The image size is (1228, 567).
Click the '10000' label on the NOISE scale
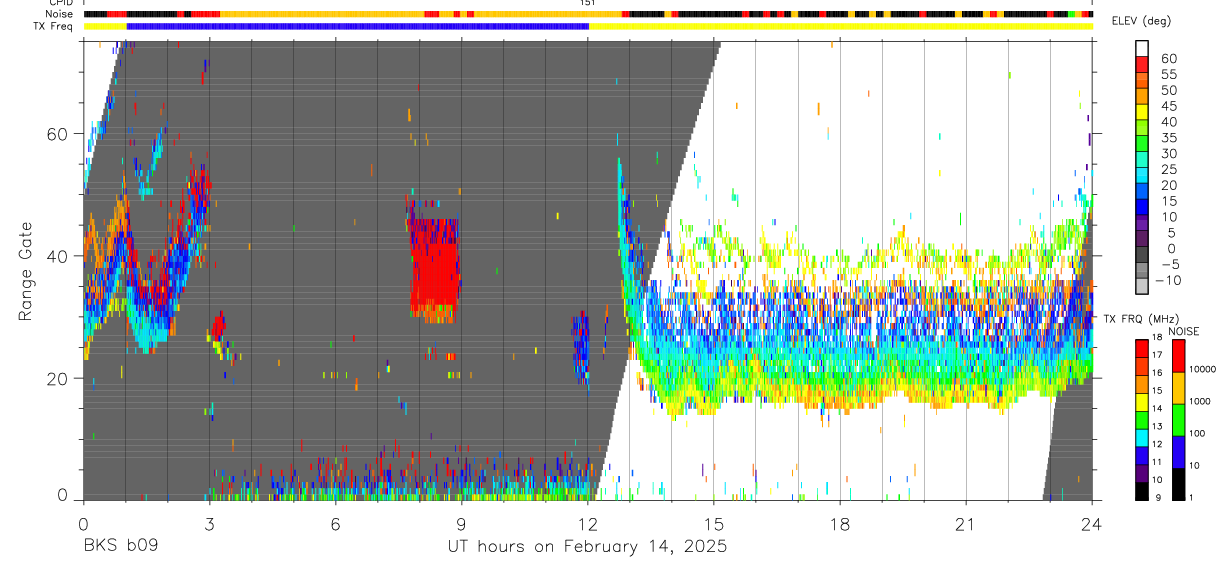pos(1204,370)
